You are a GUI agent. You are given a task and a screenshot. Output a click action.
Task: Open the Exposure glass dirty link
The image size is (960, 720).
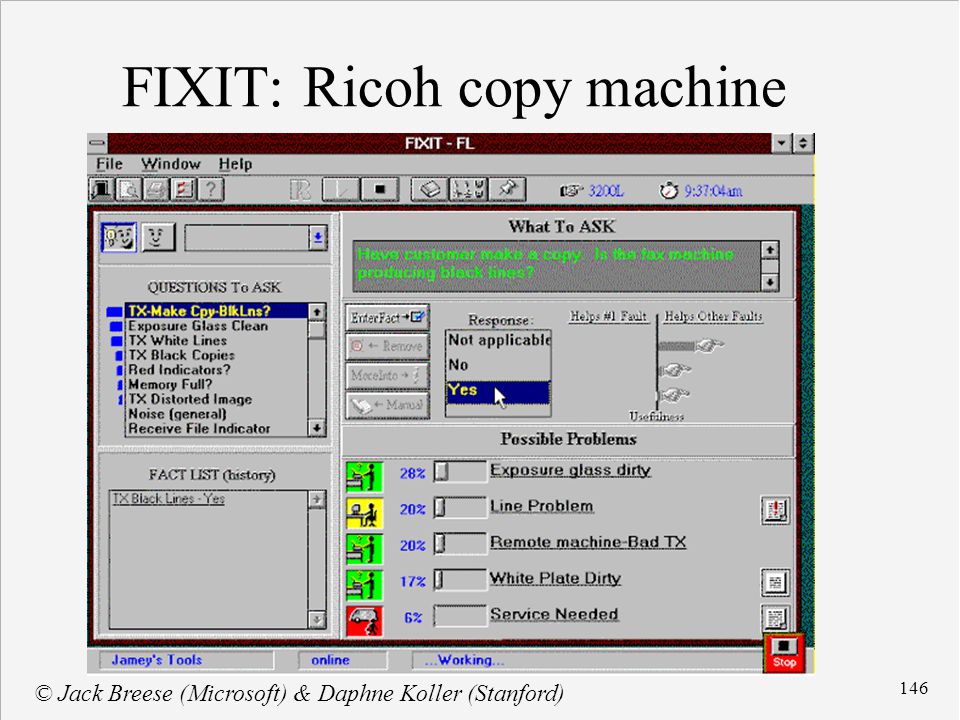(570, 470)
